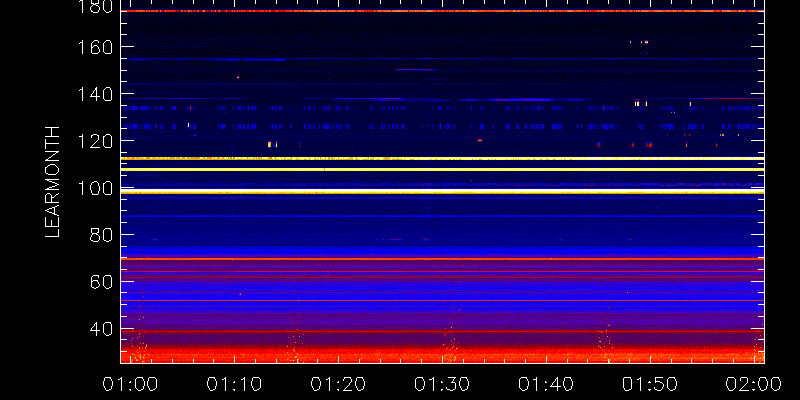
Task: Click the 120 frequency axis label
Action: click(x=95, y=141)
